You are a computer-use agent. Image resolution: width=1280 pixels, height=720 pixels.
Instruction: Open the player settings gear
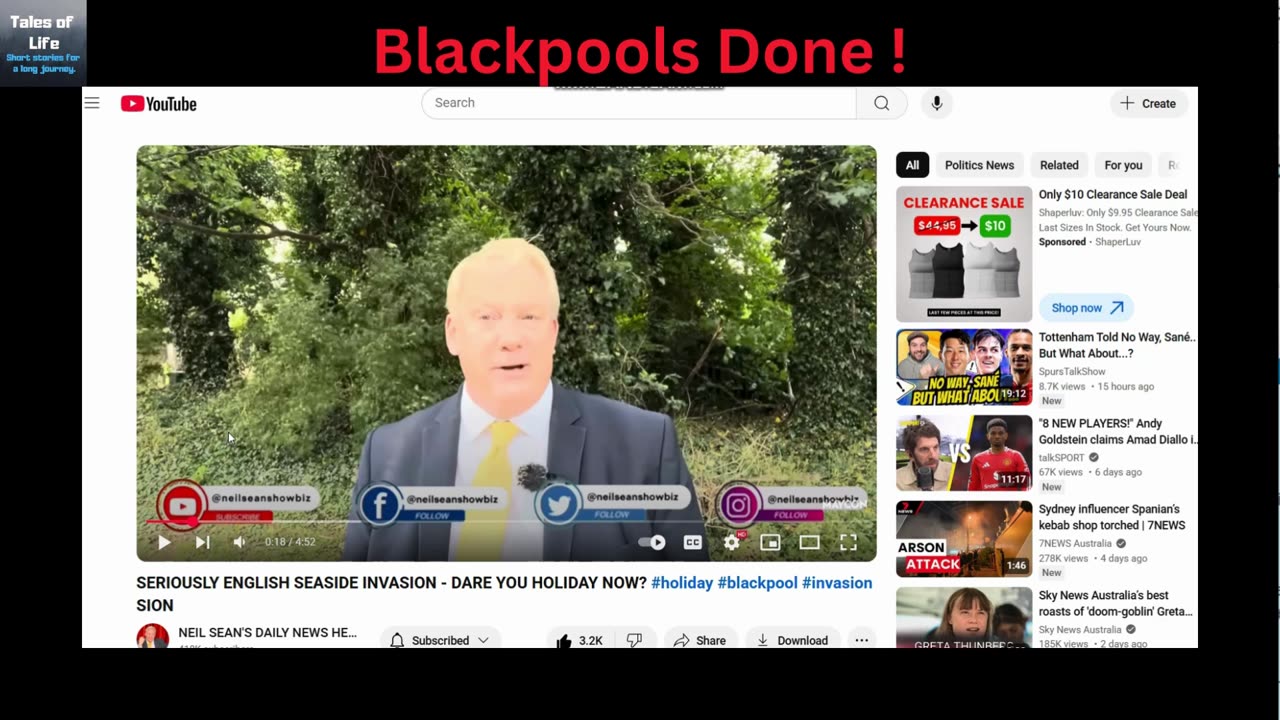(x=732, y=542)
